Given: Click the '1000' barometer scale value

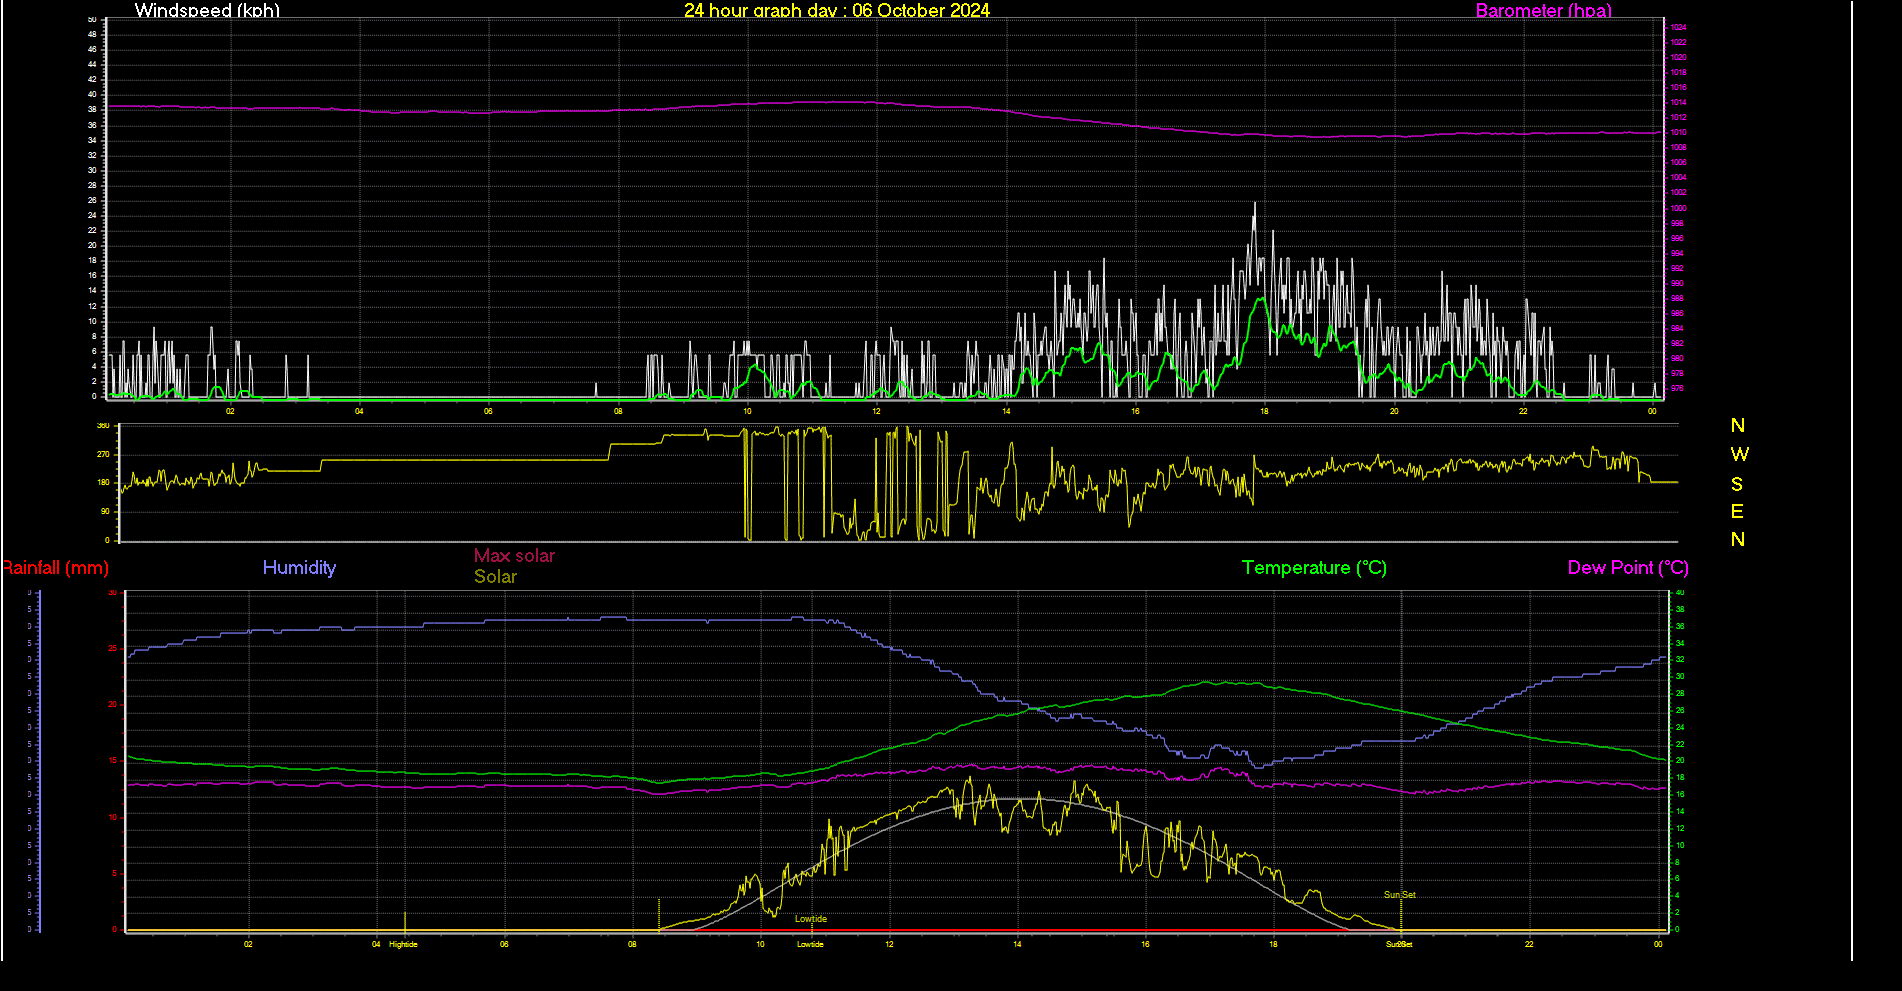Looking at the screenshot, I should click(1678, 208).
